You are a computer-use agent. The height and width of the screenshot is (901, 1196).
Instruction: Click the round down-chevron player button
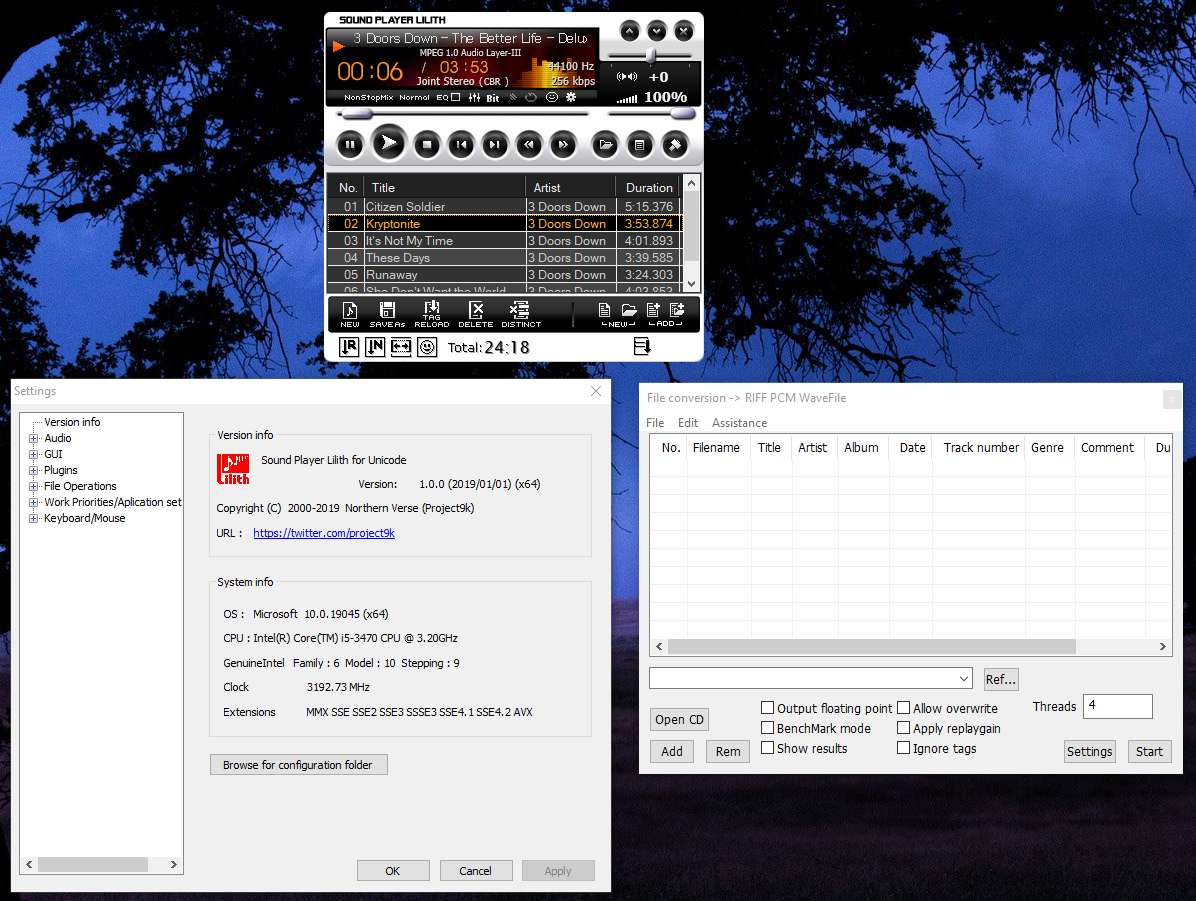point(657,31)
